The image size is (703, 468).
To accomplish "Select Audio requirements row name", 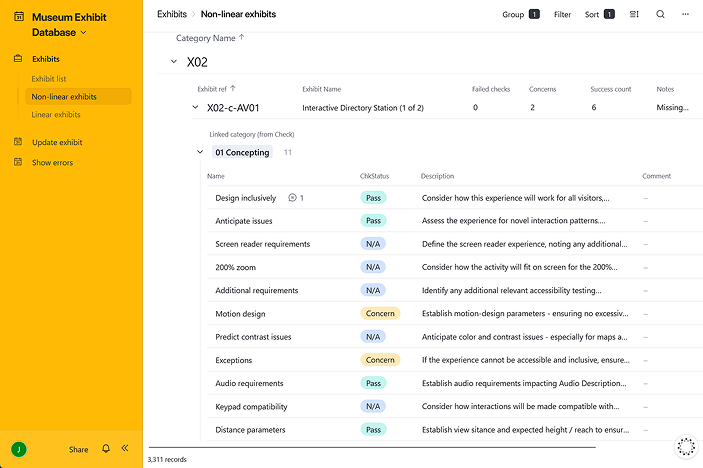I will pyautogui.click(x=249, y=383).
